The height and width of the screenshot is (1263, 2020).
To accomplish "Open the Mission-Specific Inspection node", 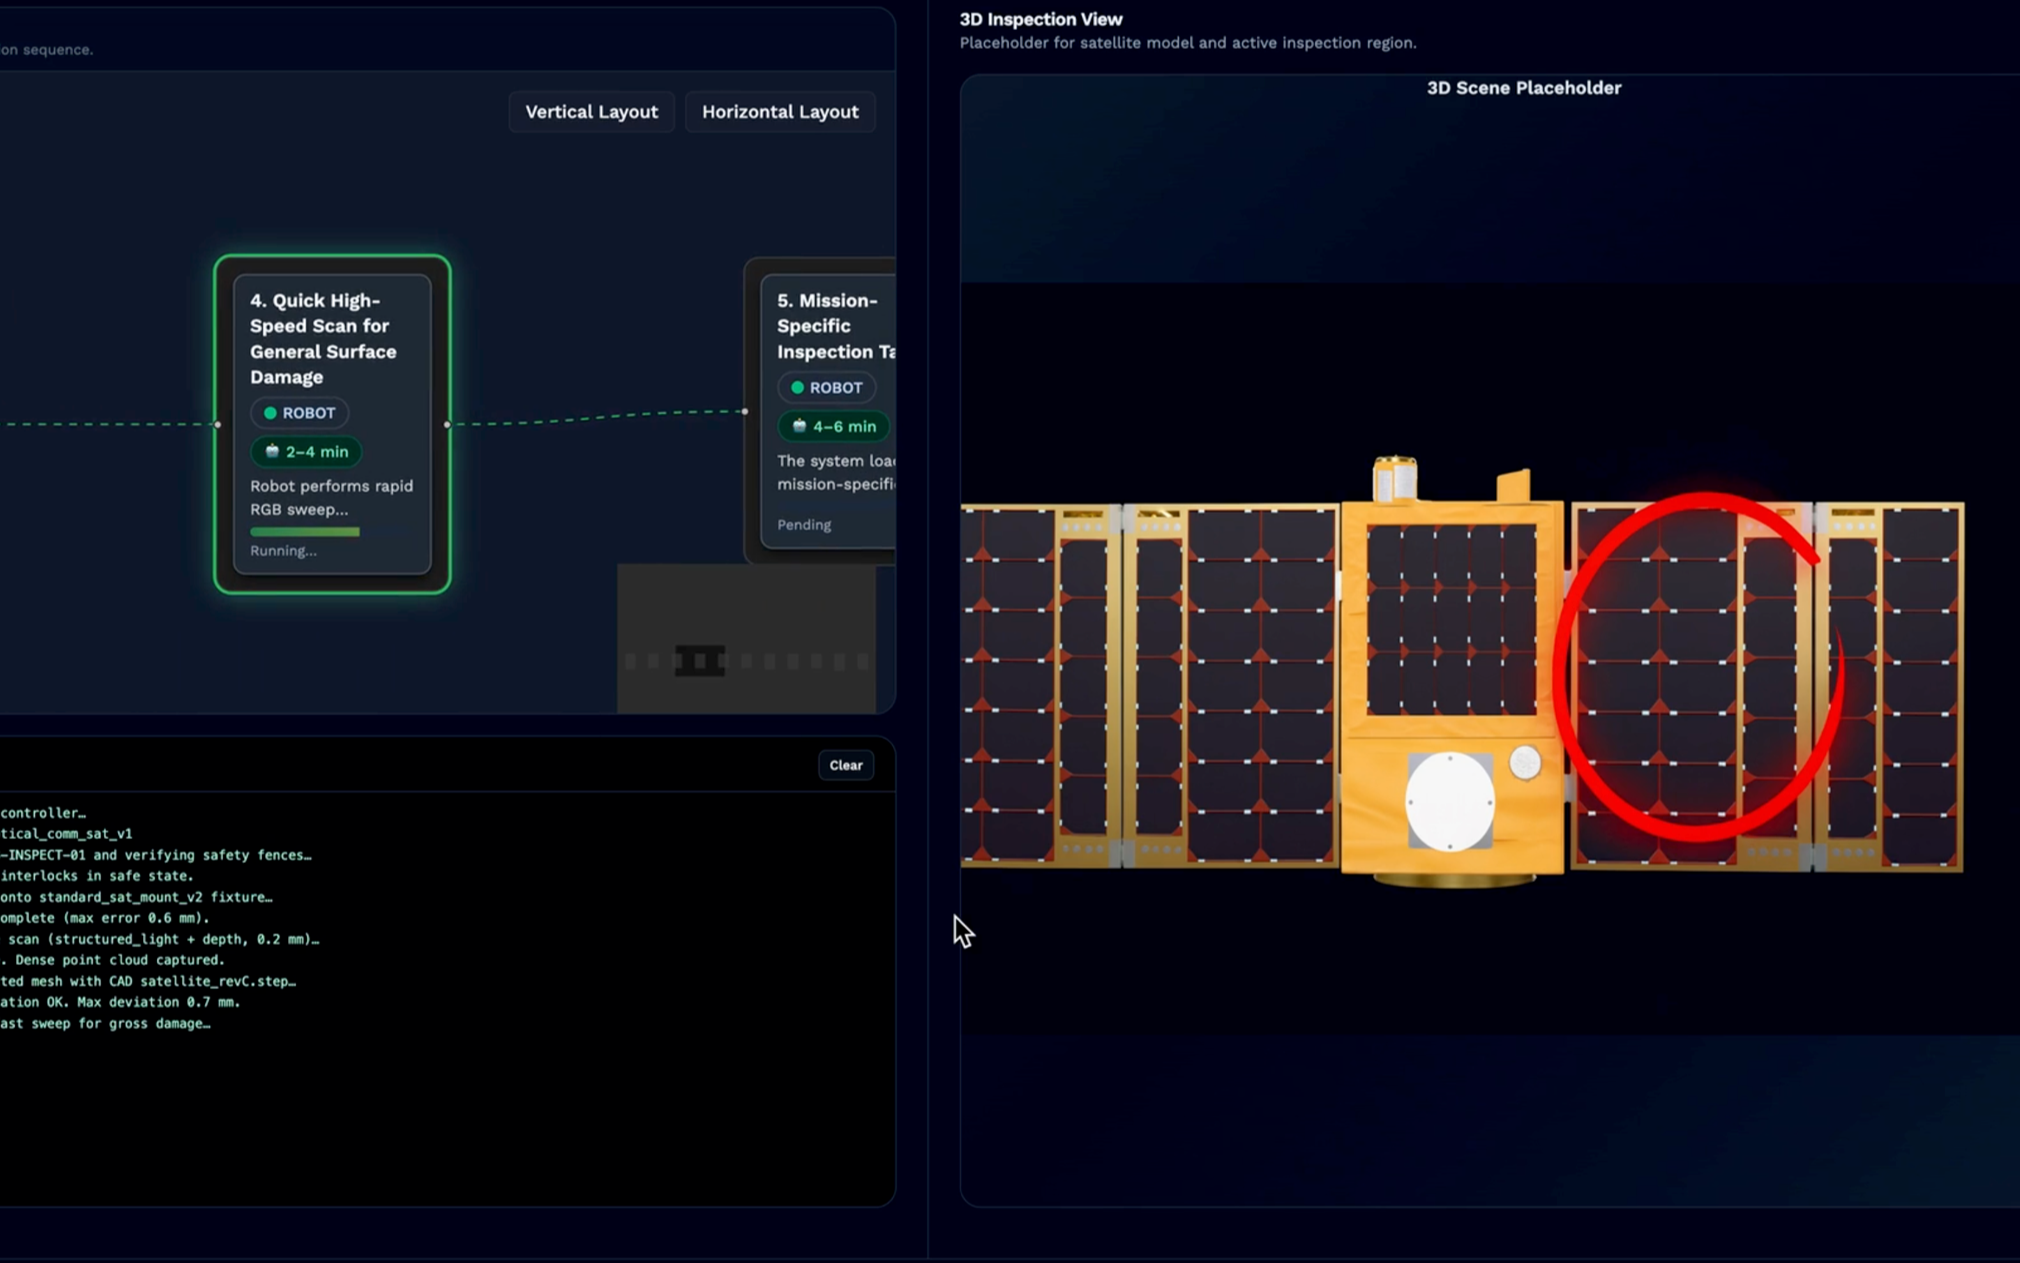I will [x=828, y=410].
